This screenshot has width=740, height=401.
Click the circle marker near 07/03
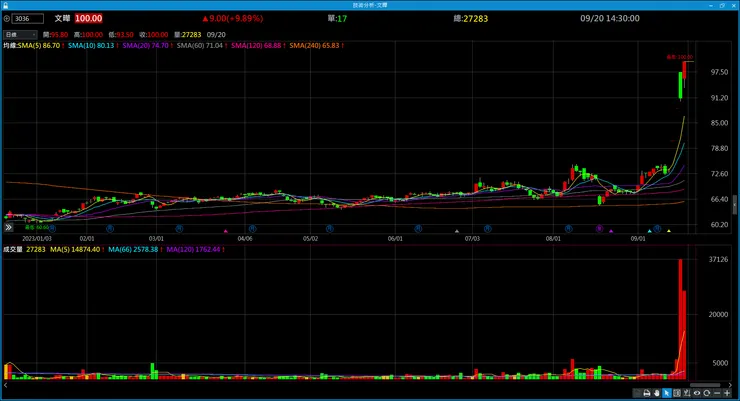[x=488, y=228]
